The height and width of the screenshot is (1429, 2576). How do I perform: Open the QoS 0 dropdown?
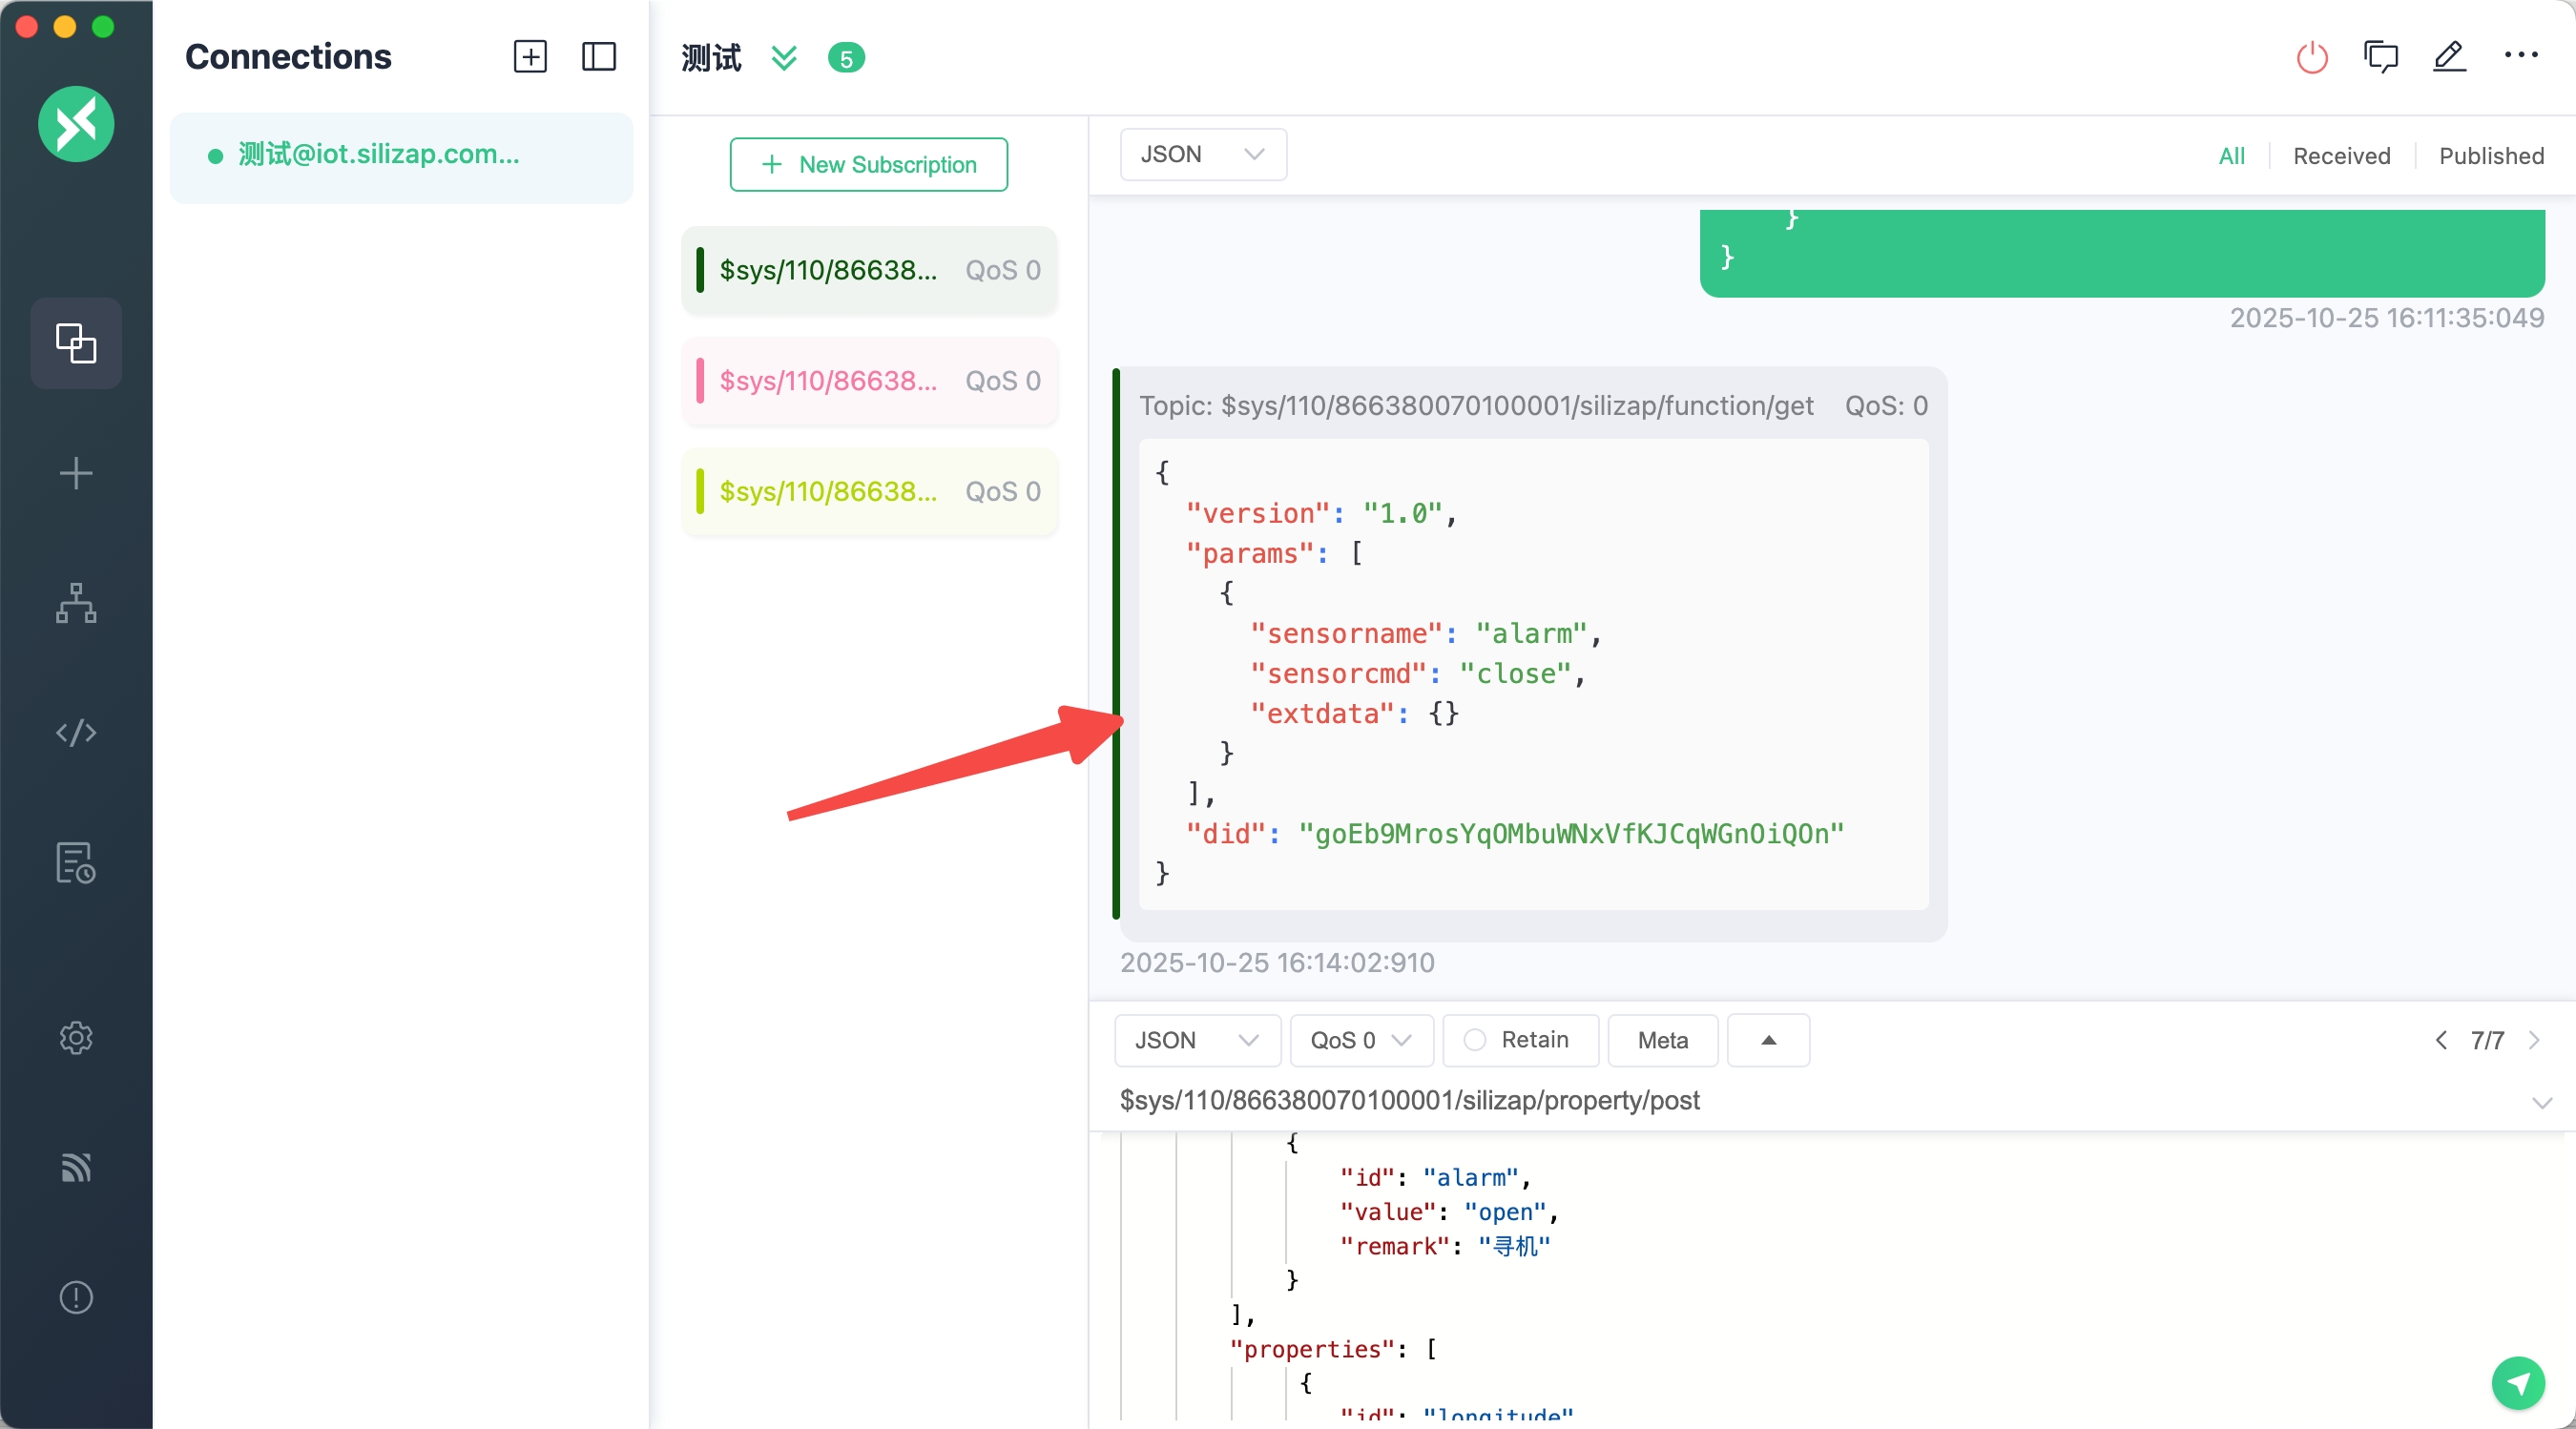coord(1361,1040)
